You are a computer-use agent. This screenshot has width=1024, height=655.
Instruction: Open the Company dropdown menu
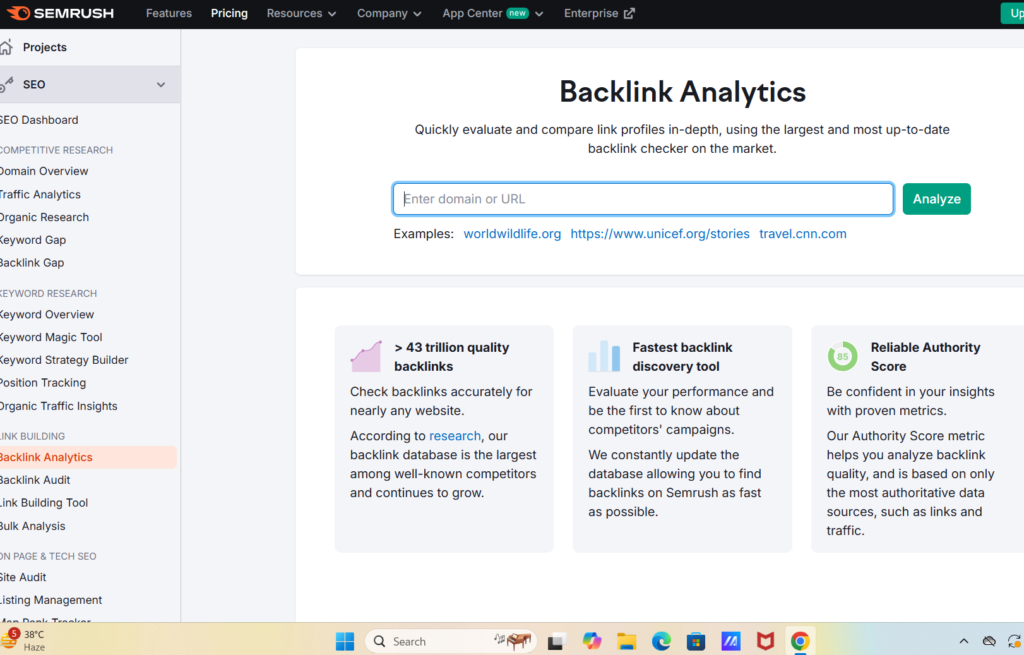click(389, 13)
